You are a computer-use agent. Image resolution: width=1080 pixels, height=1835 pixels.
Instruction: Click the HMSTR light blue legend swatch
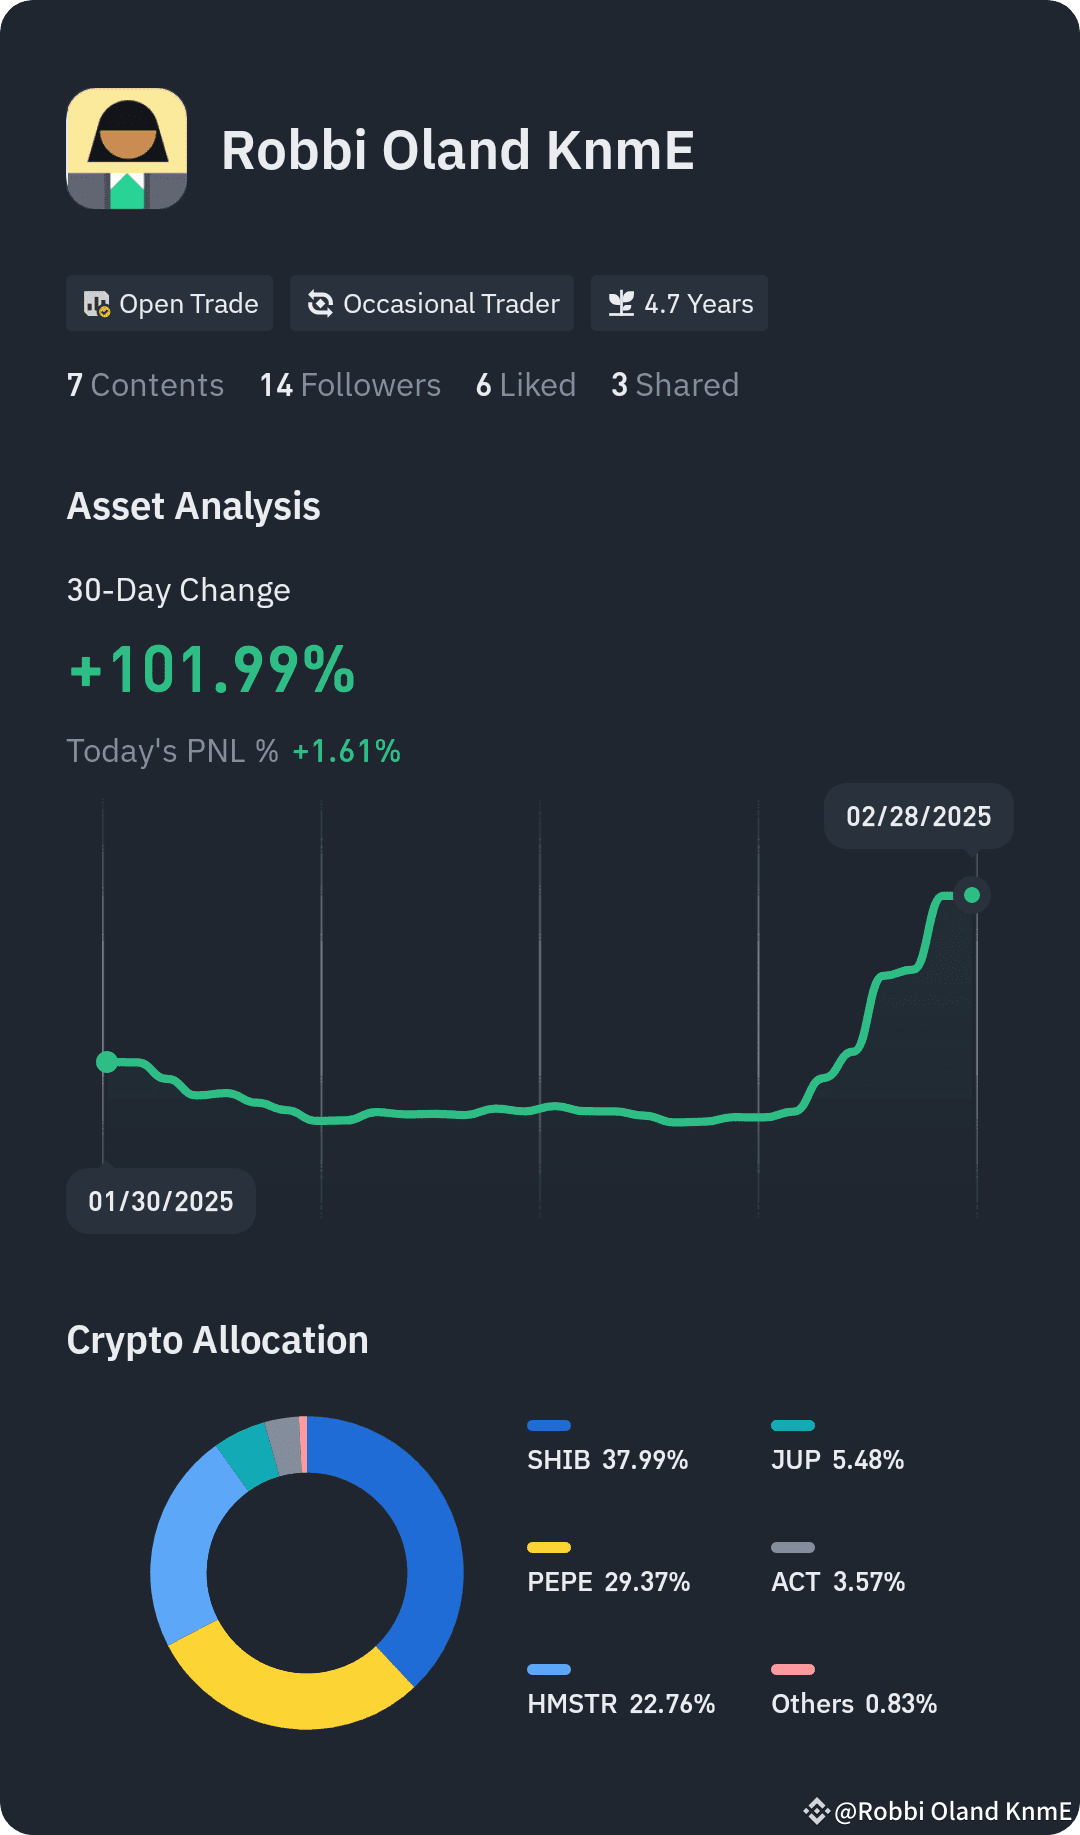pyautogui.click(x=549, y=1669)
